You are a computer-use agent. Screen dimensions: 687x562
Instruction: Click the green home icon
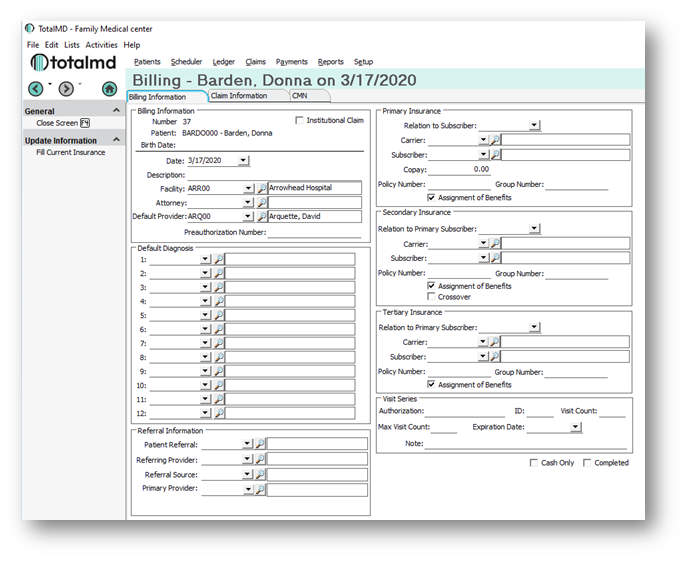(x=109, y=89)
